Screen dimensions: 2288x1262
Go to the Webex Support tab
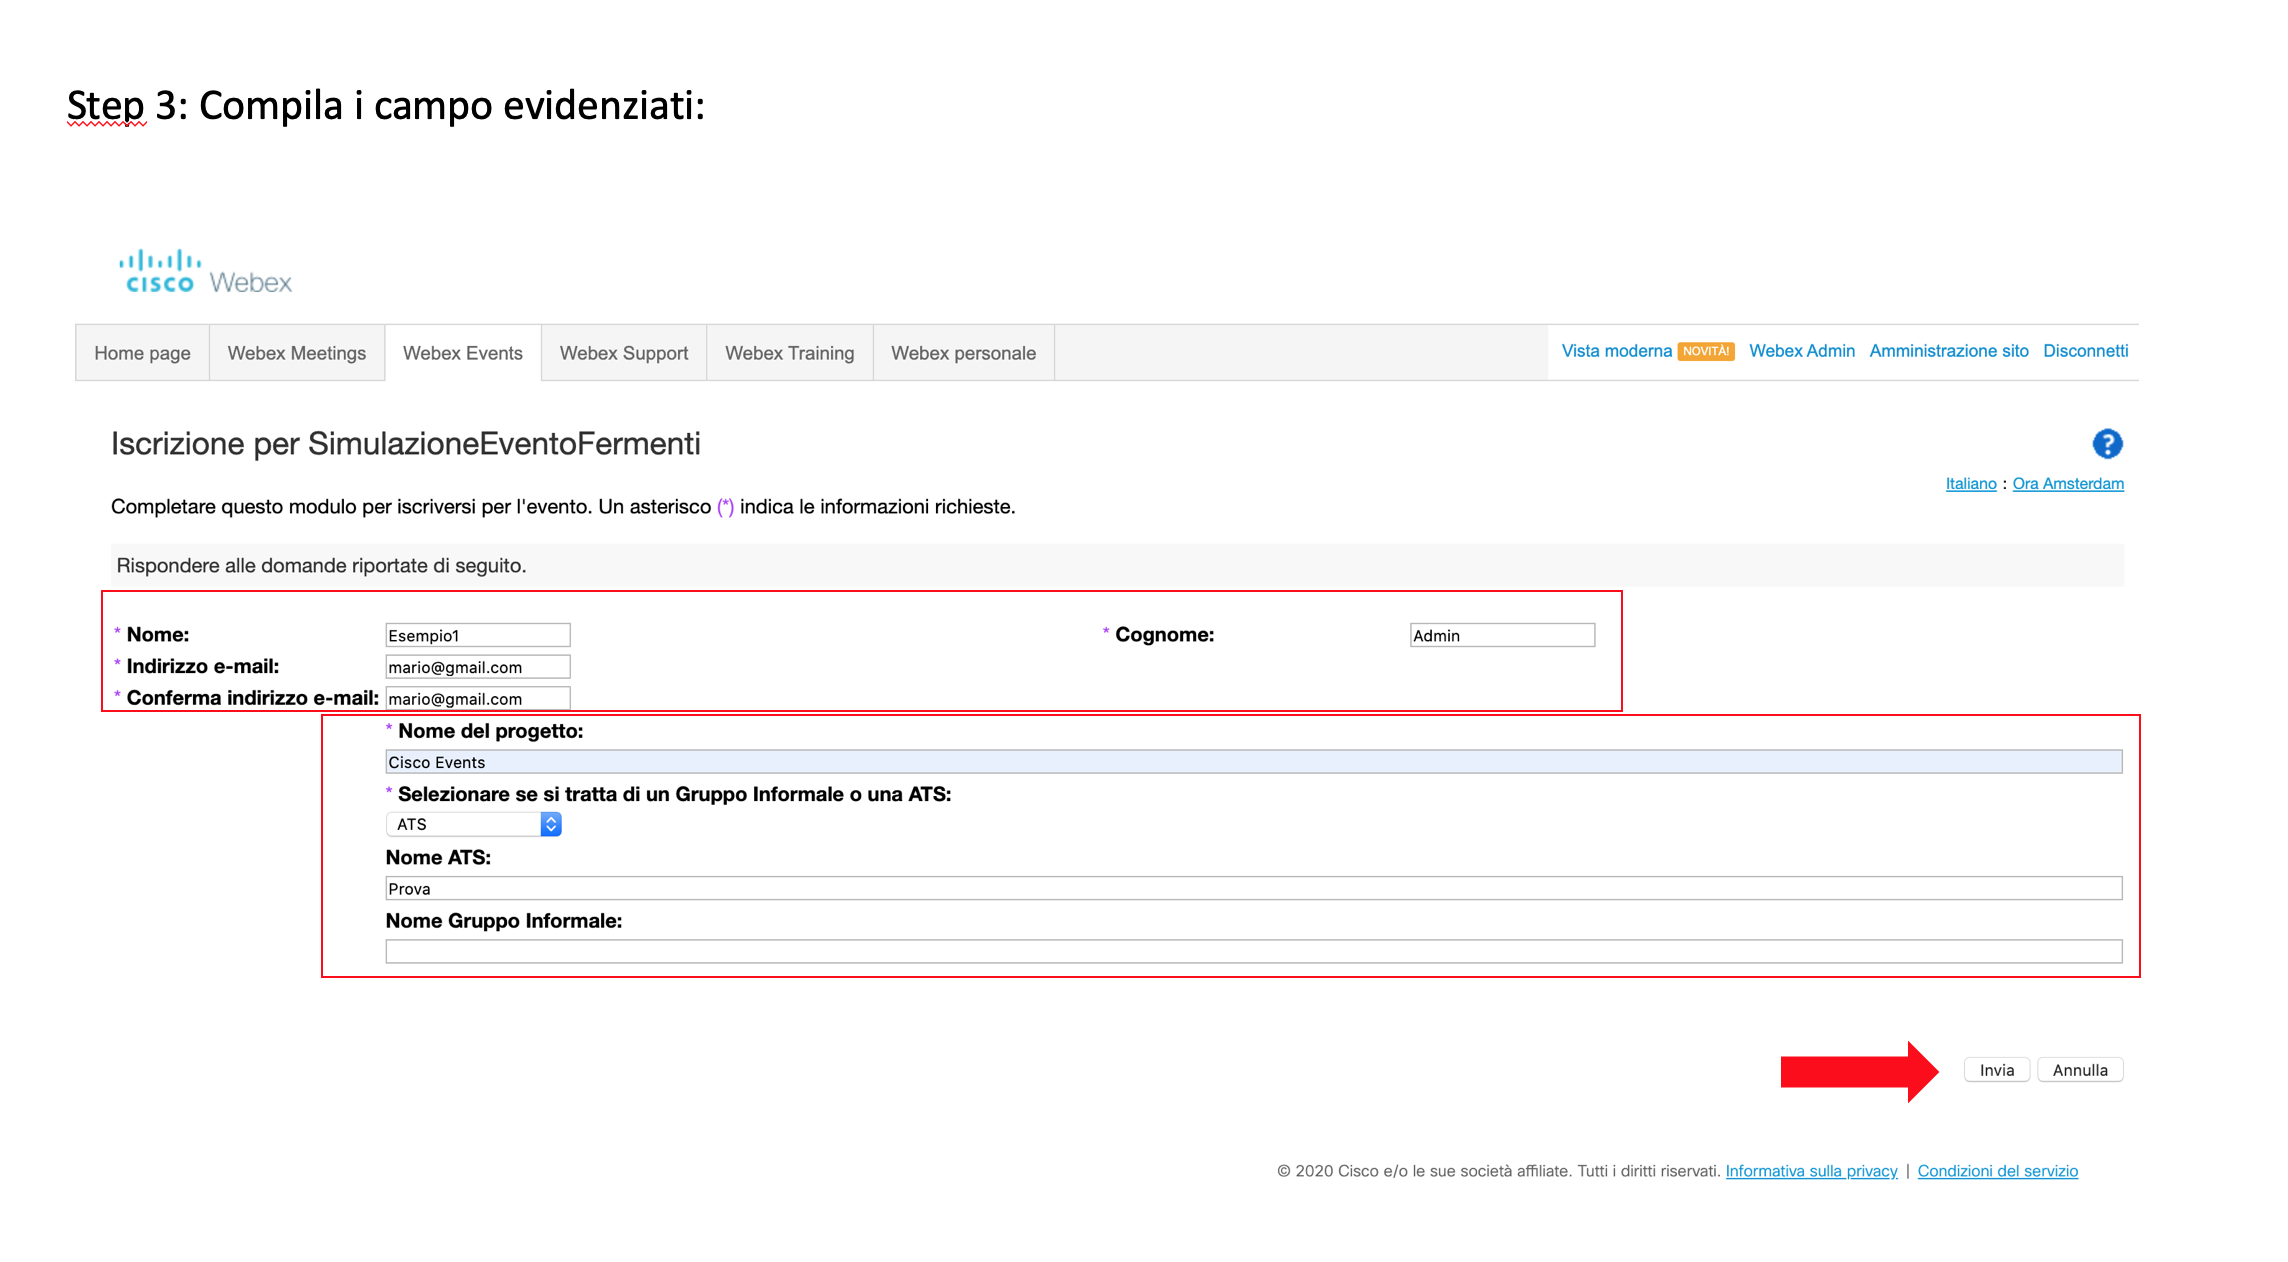624,353
